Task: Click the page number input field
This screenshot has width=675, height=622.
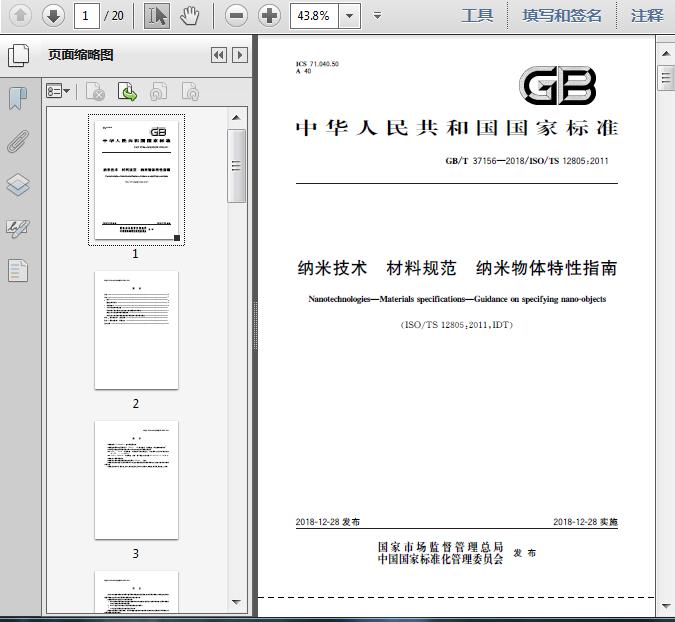Action: (87, 15)
